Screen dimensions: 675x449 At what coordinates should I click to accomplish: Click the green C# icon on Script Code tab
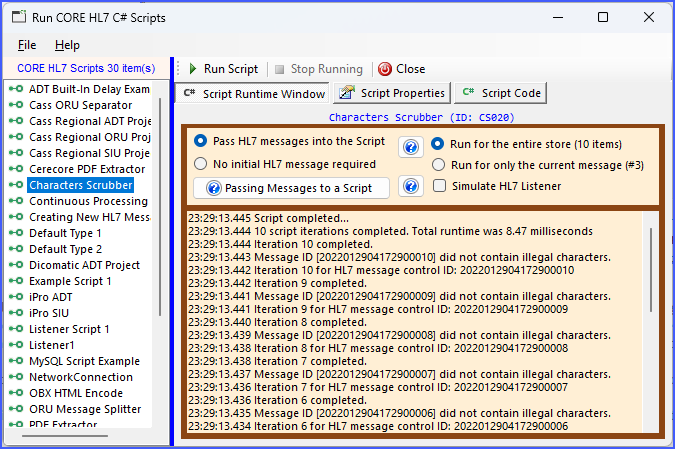[468, 92]
